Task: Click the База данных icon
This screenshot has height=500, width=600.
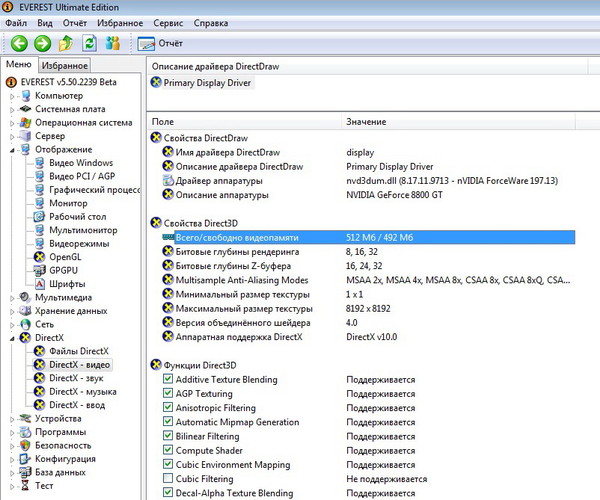Action: click(25, 472)
